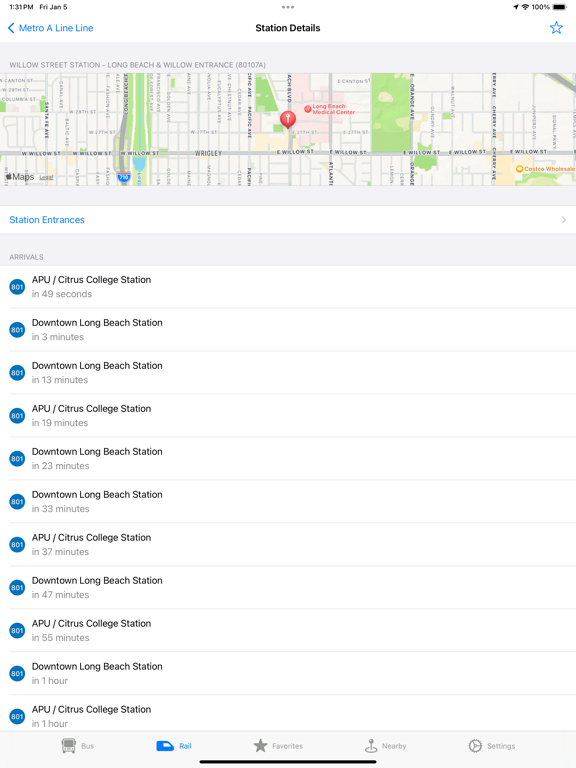This screenshot has width=576, height=768.
Task: Open the Legal link on map
Action: pyautogui.click(x=47, y=178)
